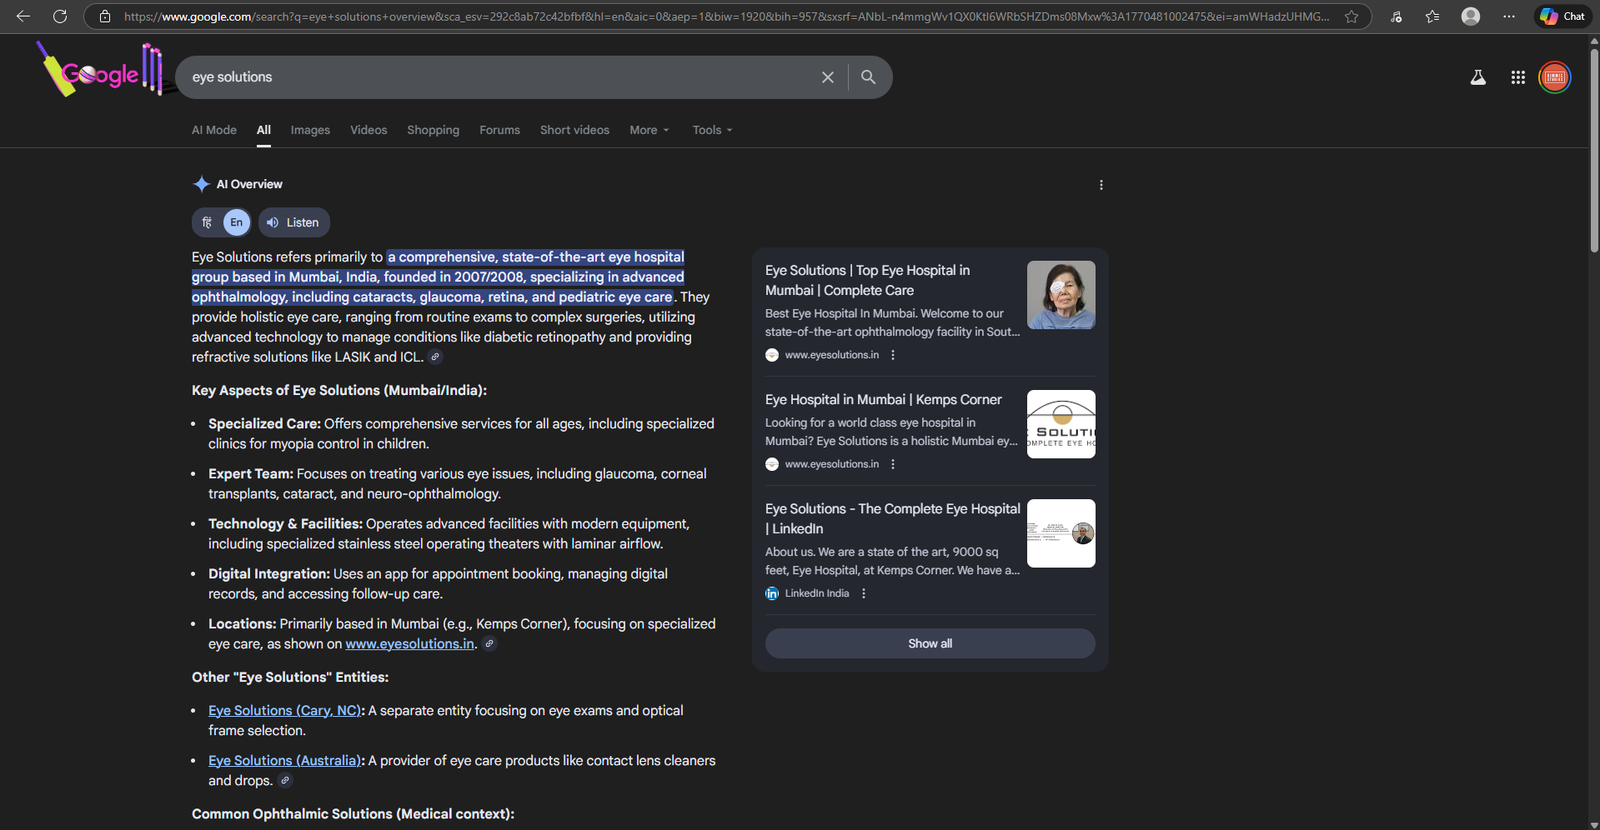Switch AI Overview language to Hindi

207,222
